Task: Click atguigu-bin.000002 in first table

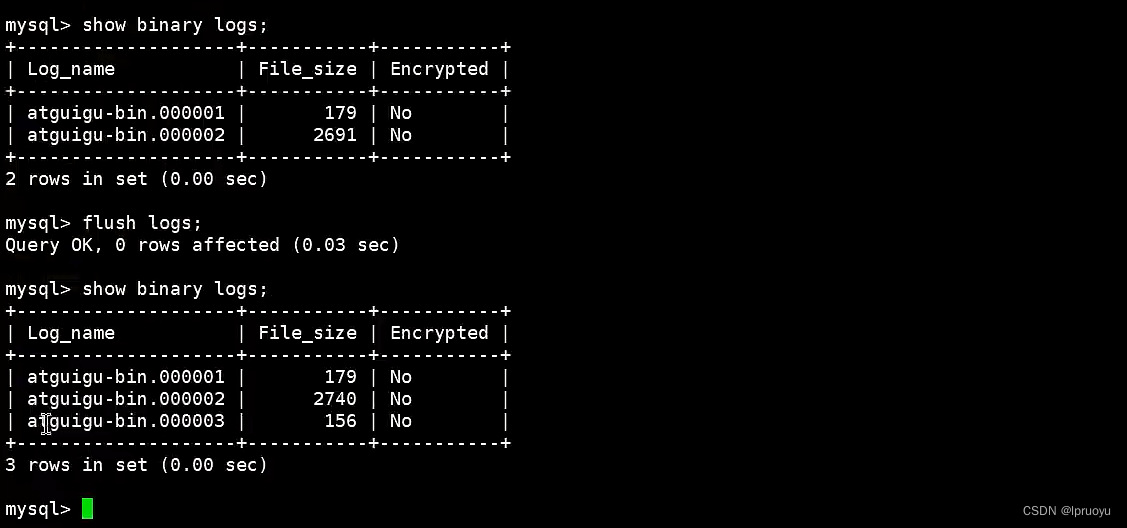Action: click(x=126, y=135)
